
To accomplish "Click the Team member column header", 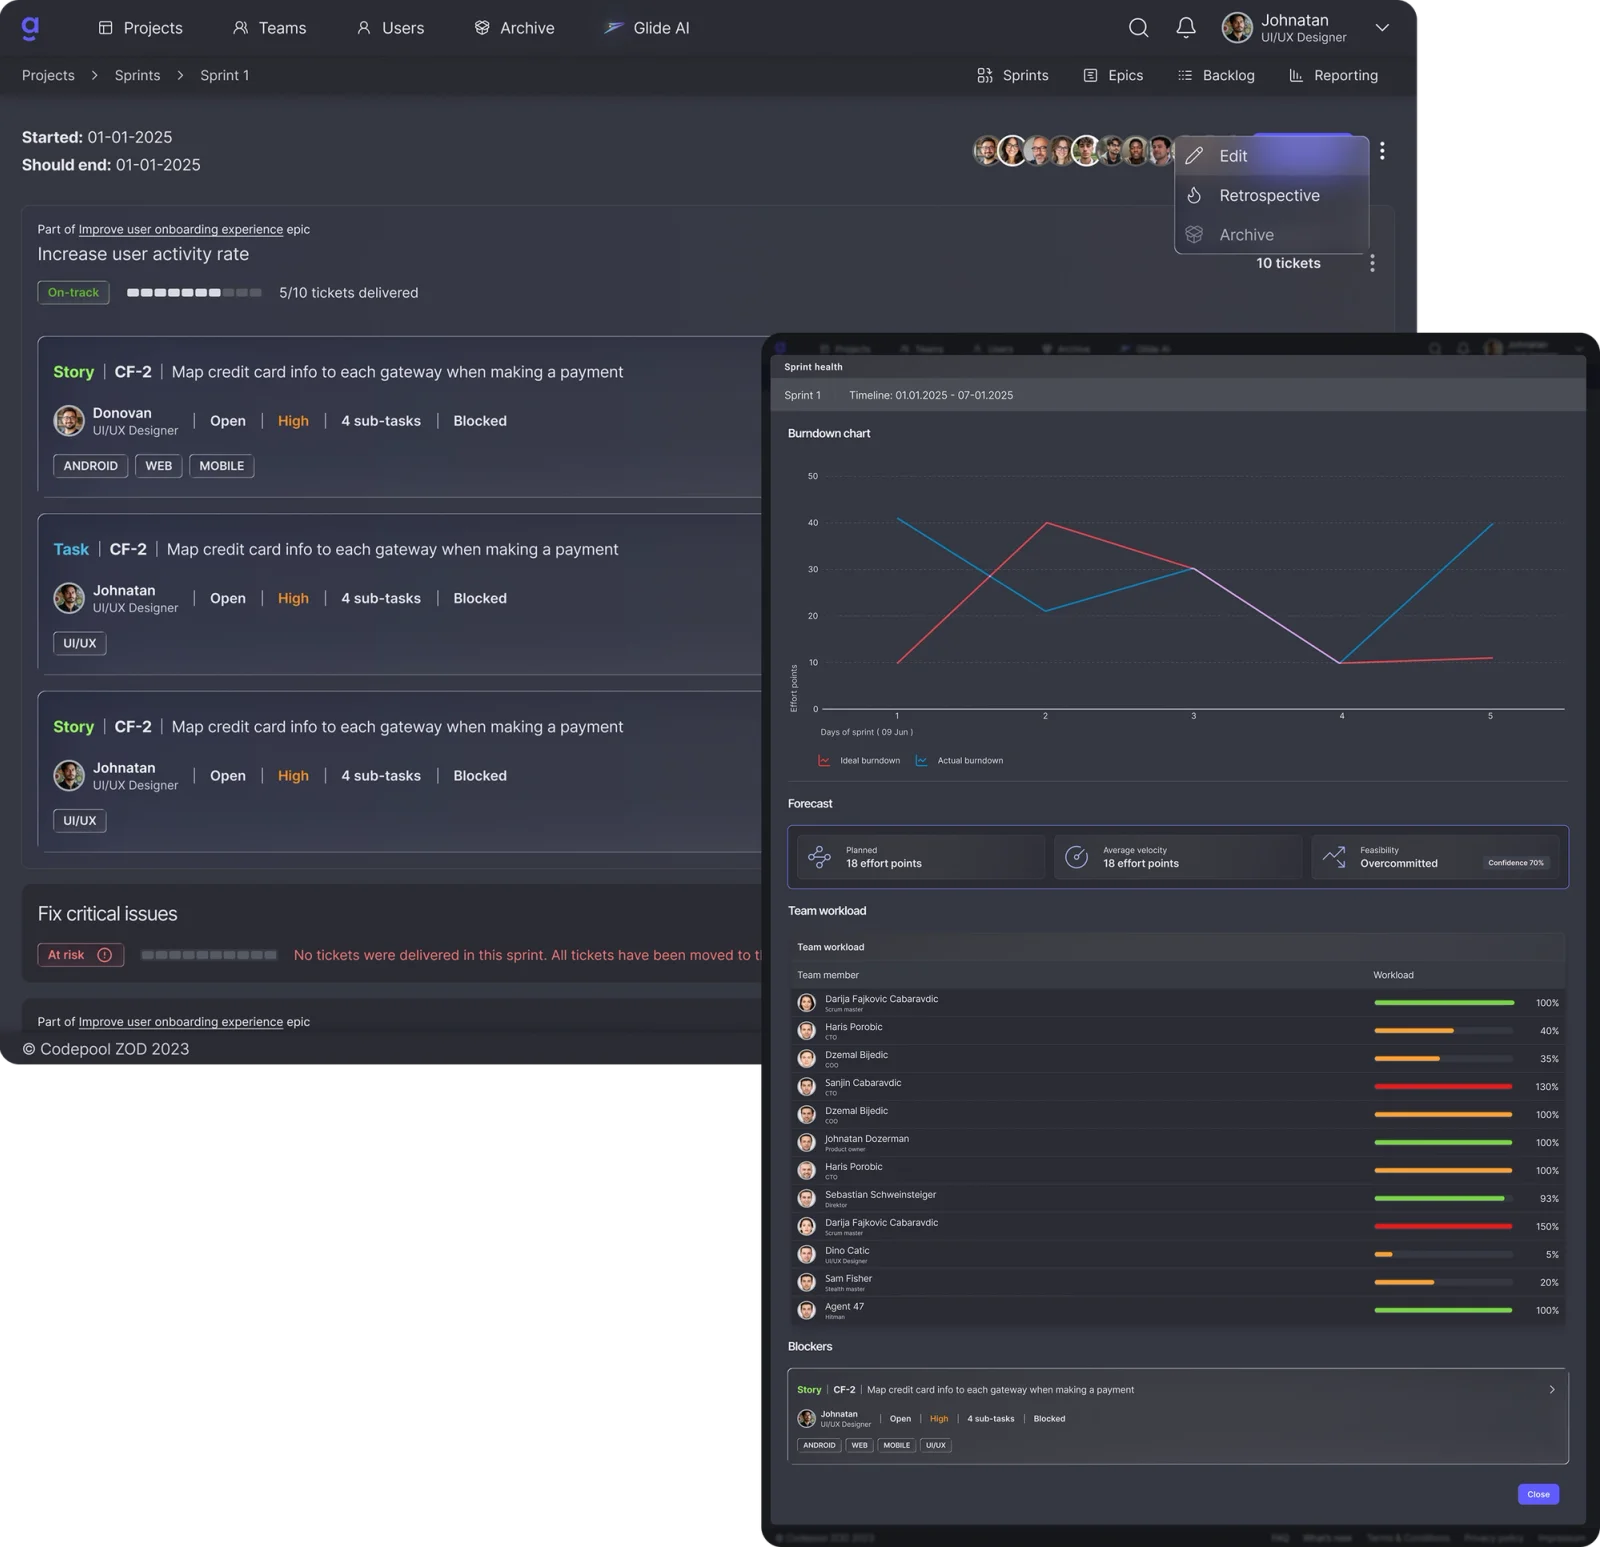I will [x=828, y=975].
